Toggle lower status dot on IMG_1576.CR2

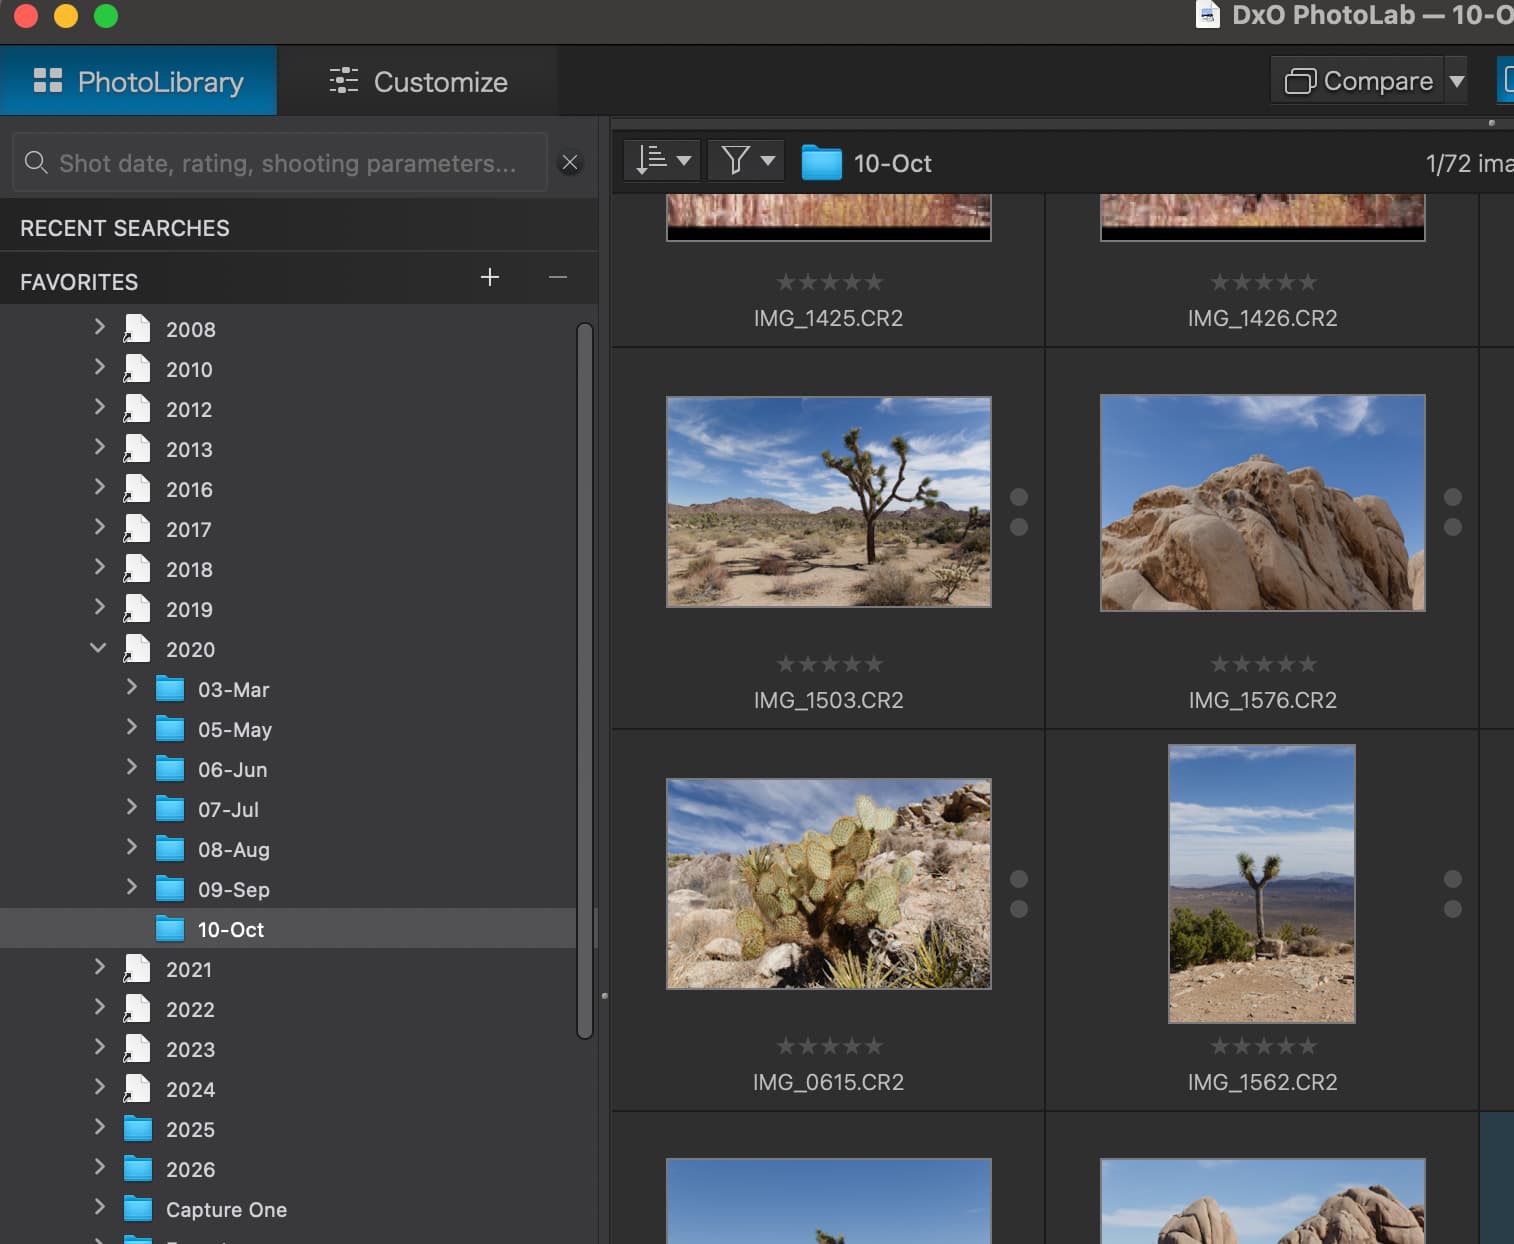(1453, 527)
